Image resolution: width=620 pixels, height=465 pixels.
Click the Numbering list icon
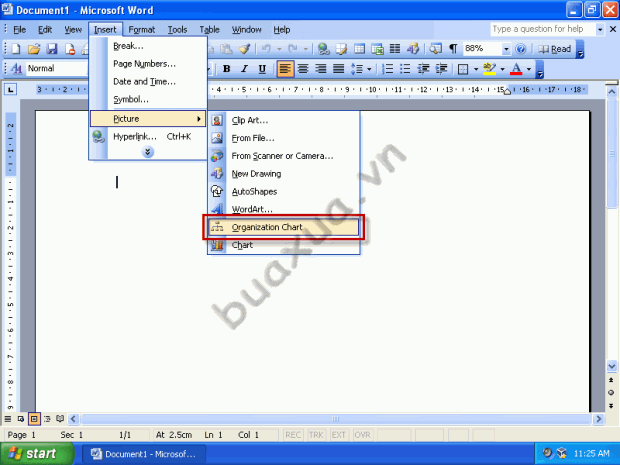(388, 69)
